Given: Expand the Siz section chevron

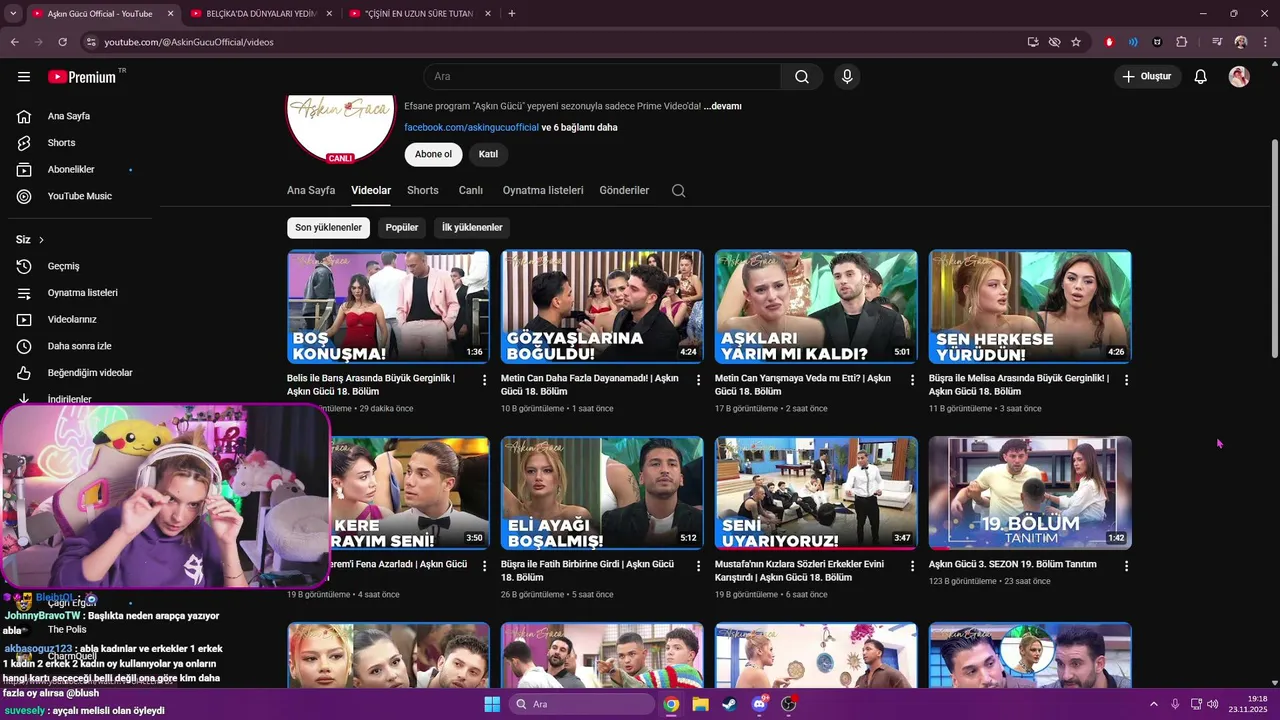Looking at the screenshot, I should (41, 240).
